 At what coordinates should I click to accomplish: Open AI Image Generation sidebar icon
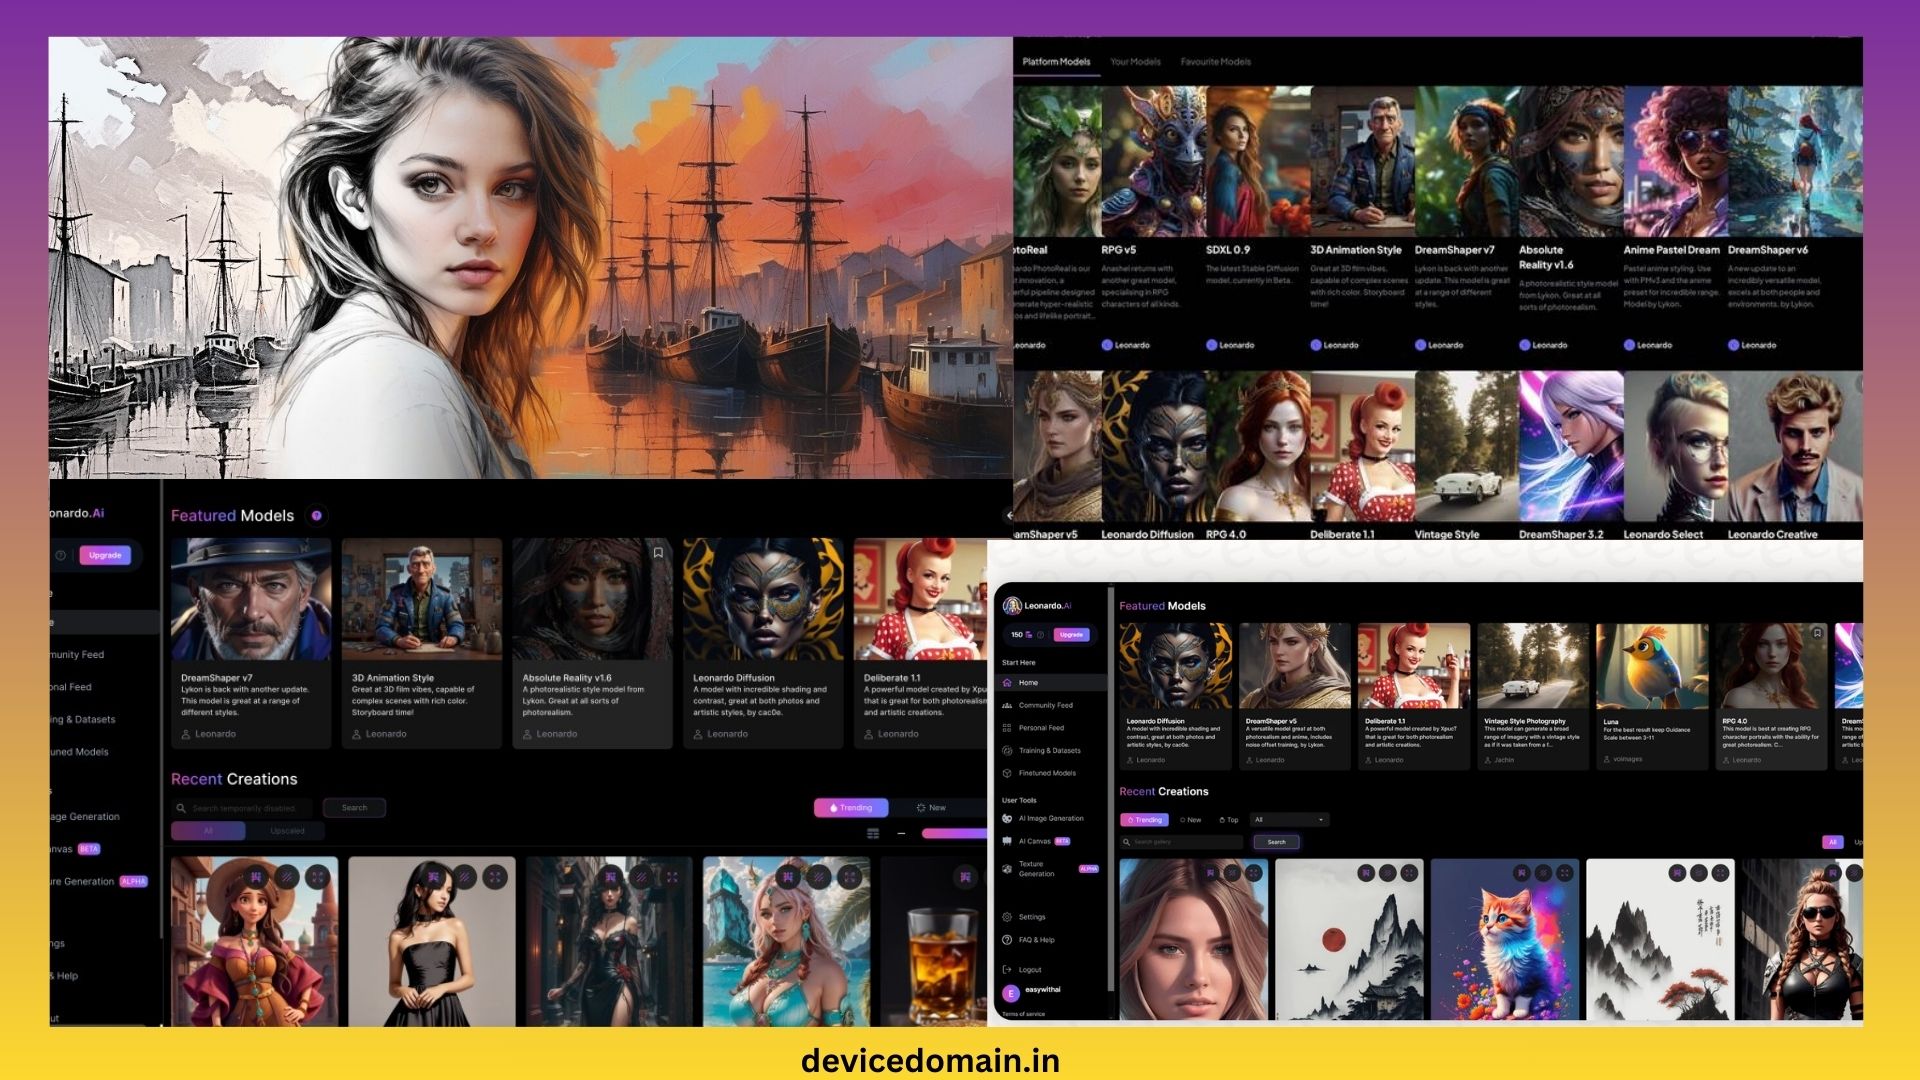point(1008,819)
